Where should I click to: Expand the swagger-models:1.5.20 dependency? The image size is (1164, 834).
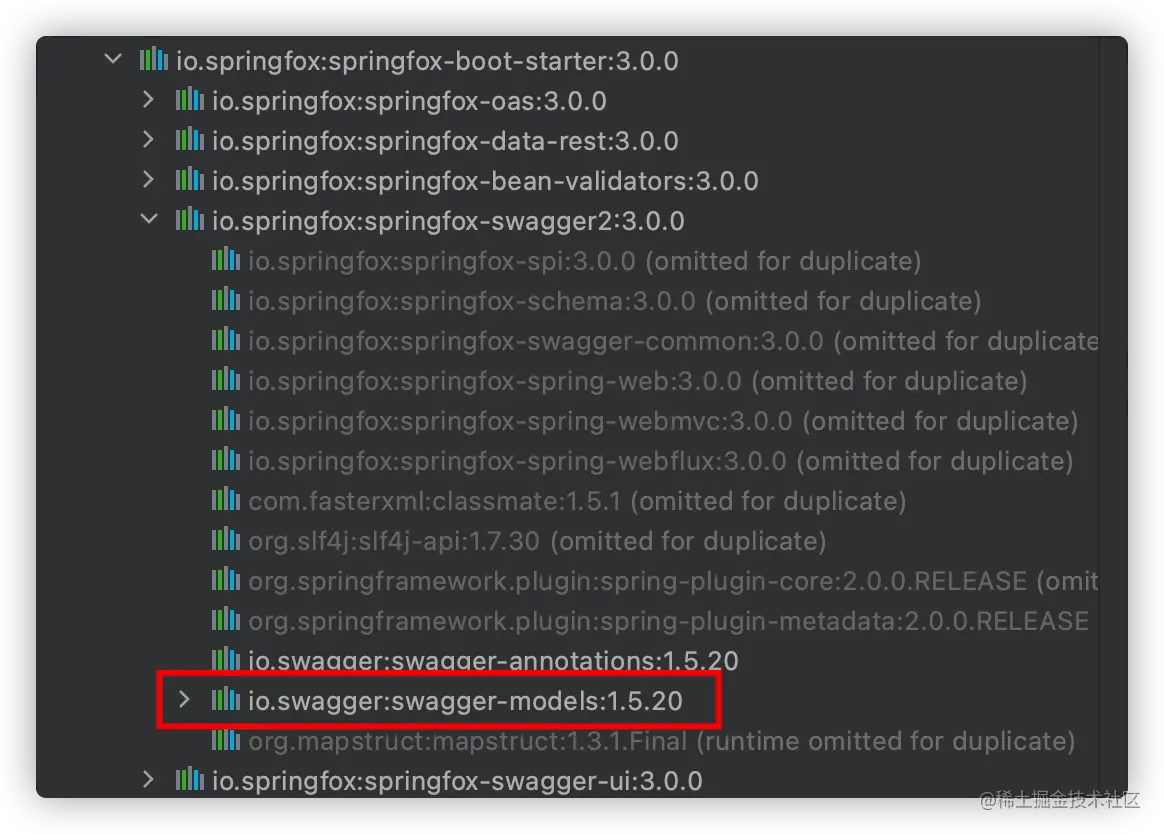click(x=184, y=700)
